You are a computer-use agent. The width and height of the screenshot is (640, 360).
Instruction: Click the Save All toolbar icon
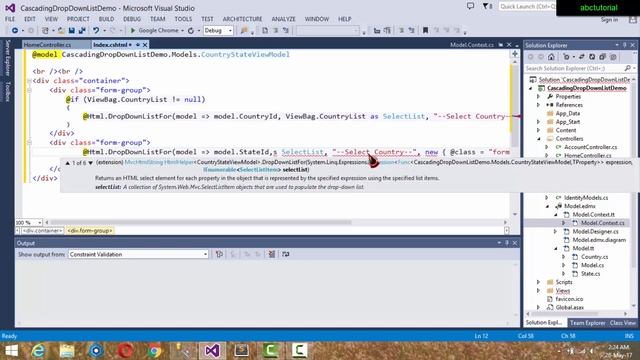(x=82, y=31)
